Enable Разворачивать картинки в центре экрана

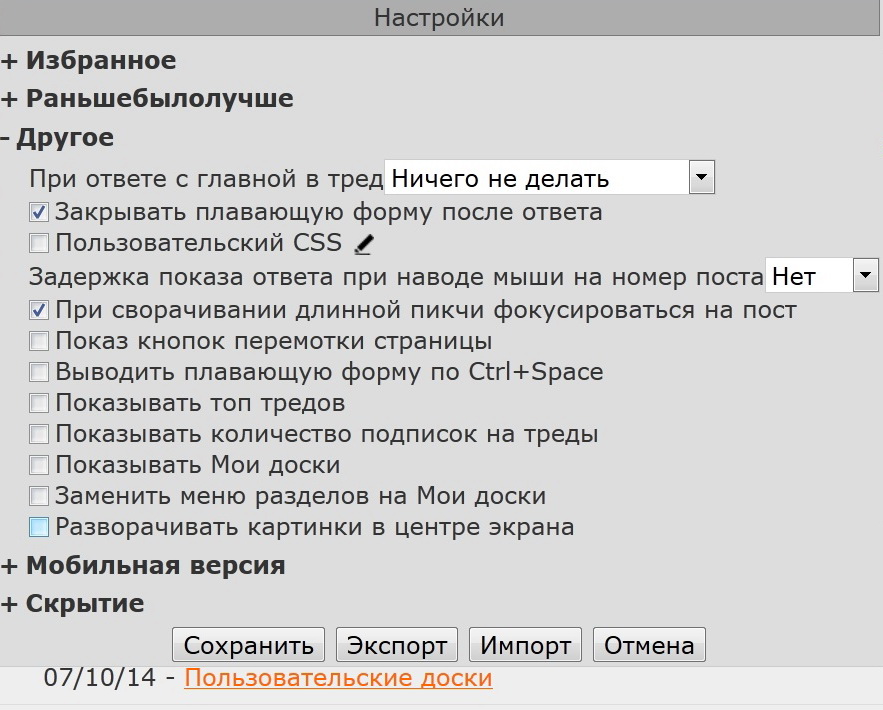tap(39, 527)
